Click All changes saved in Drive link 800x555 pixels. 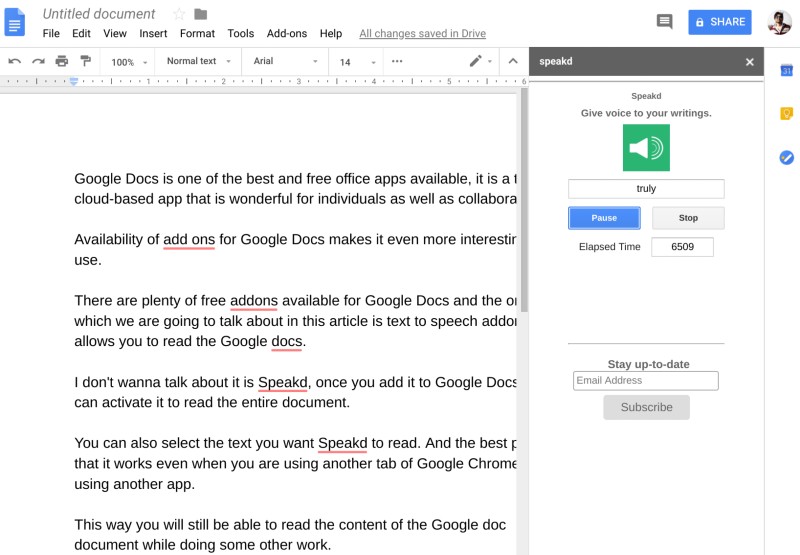tap(422, 34)
